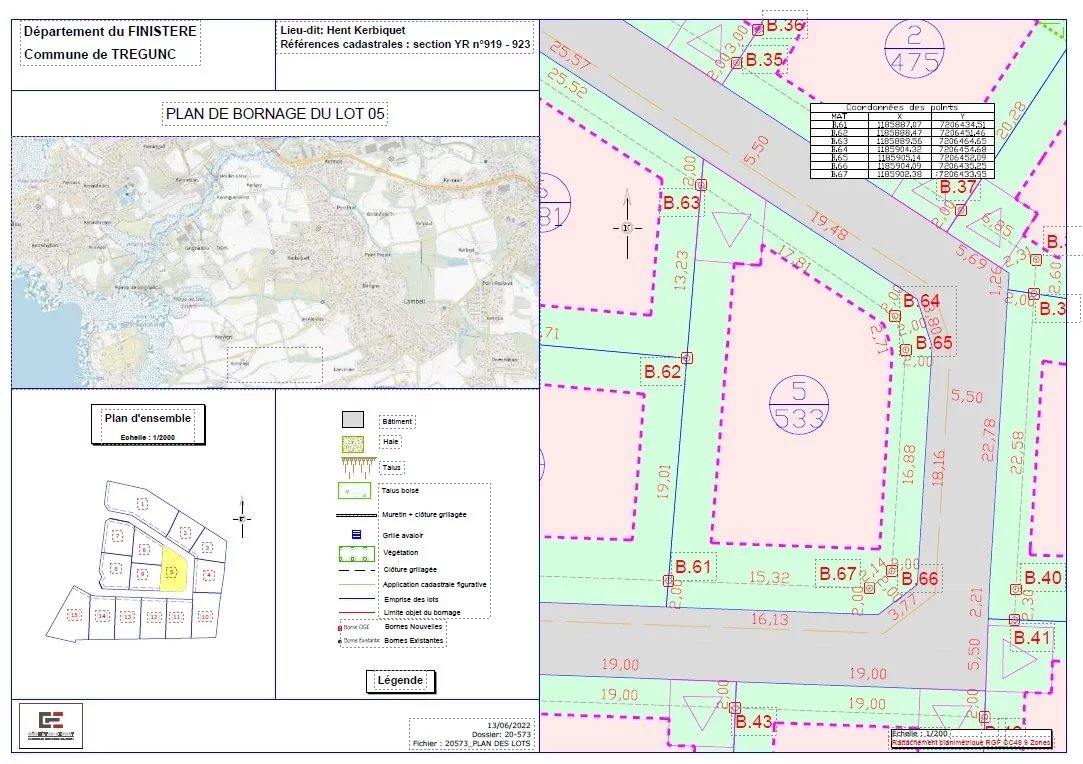The width and height of the screenshot is (1083, 764).
Task: Click the Grille avaloir blue icon
Action: point(354,535)
